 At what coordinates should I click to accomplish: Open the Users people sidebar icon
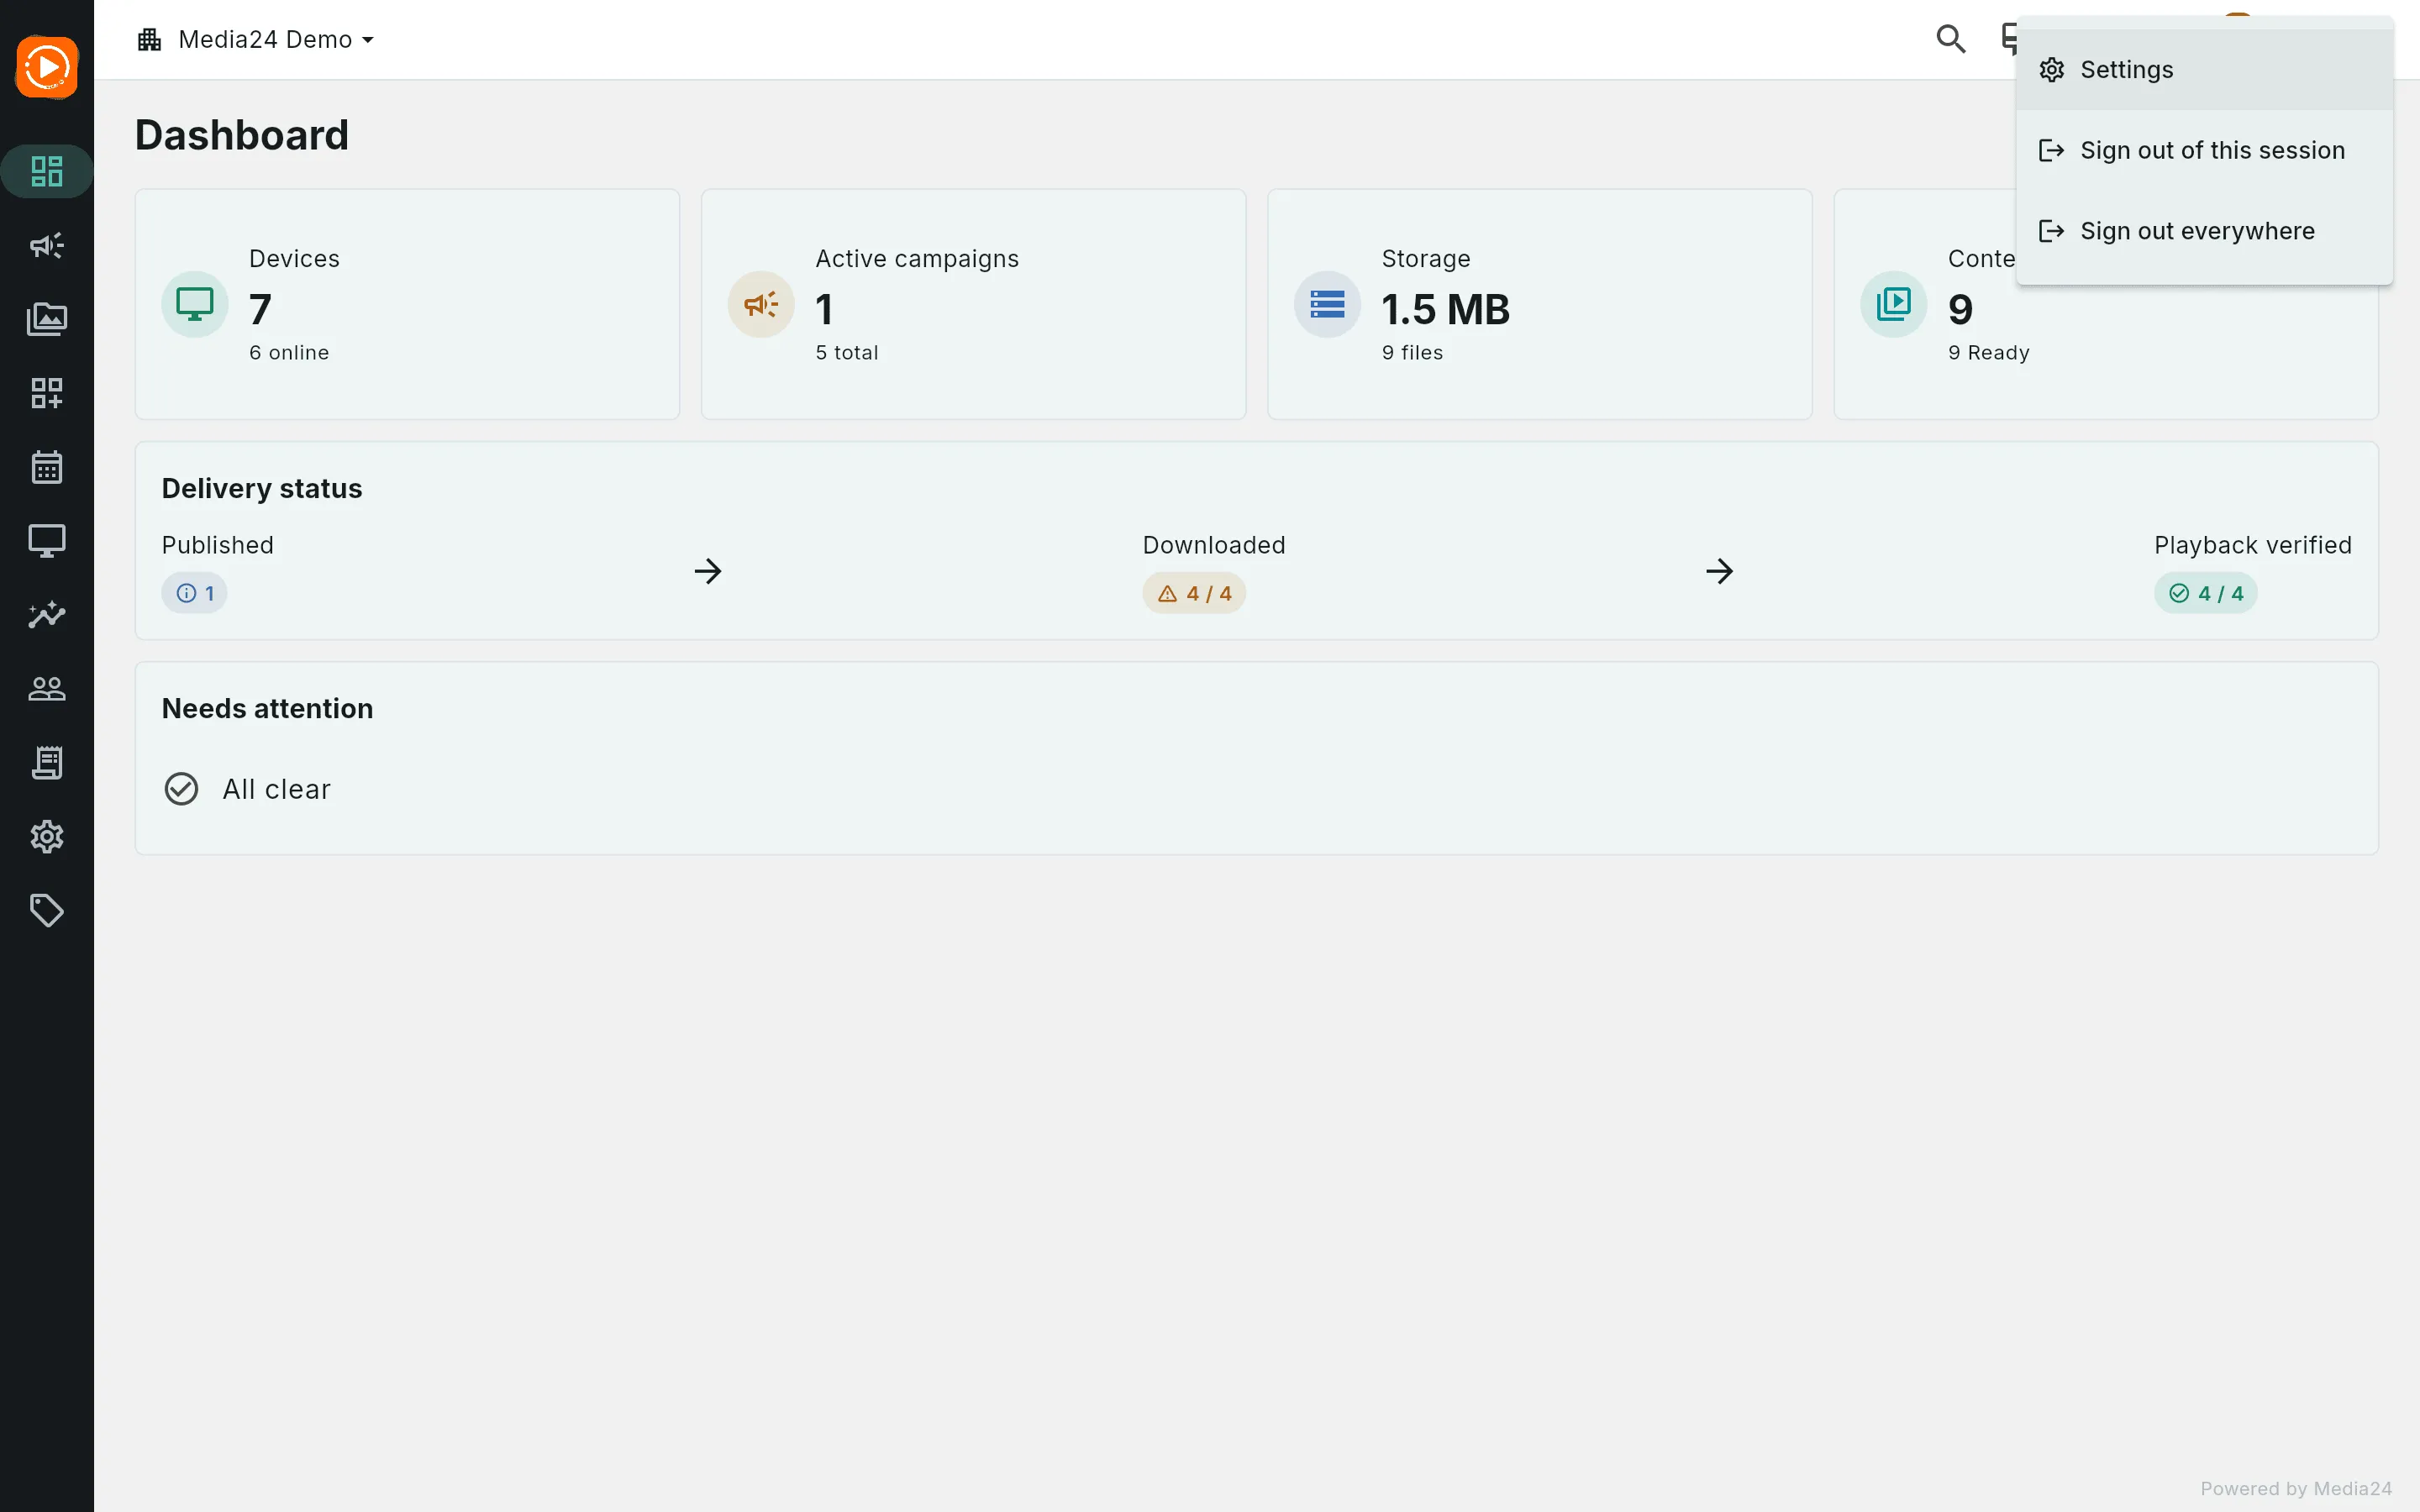(47, 688)
